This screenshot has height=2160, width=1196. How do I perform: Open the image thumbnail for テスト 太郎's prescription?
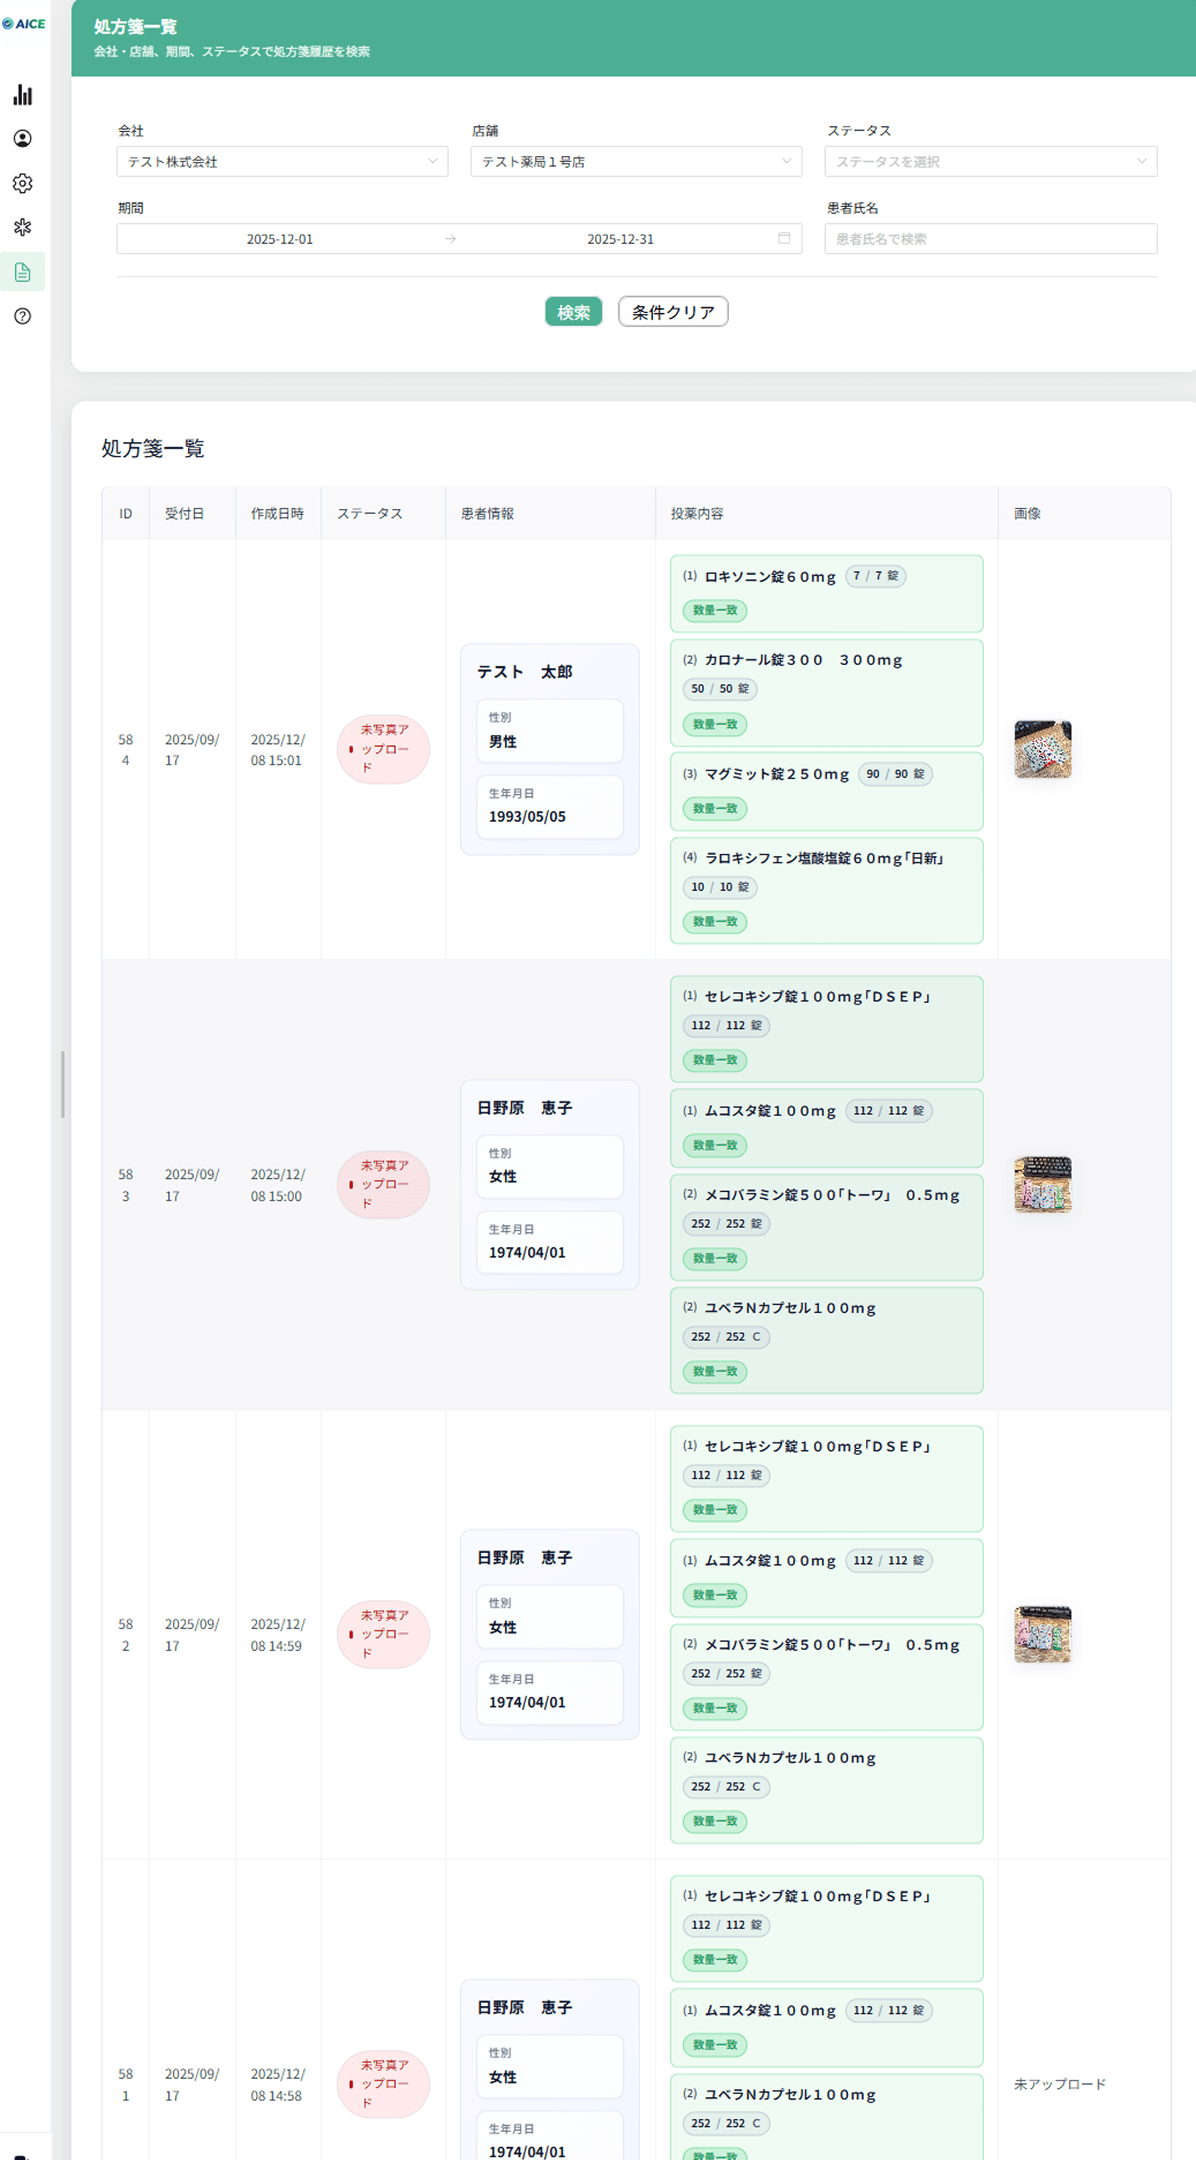[x=1042, y=749]
